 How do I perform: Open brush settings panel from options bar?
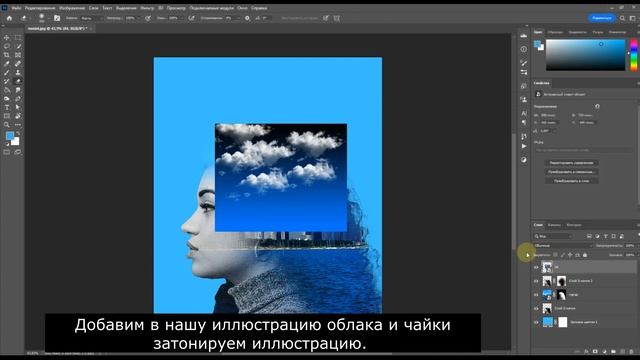(57, 18)
